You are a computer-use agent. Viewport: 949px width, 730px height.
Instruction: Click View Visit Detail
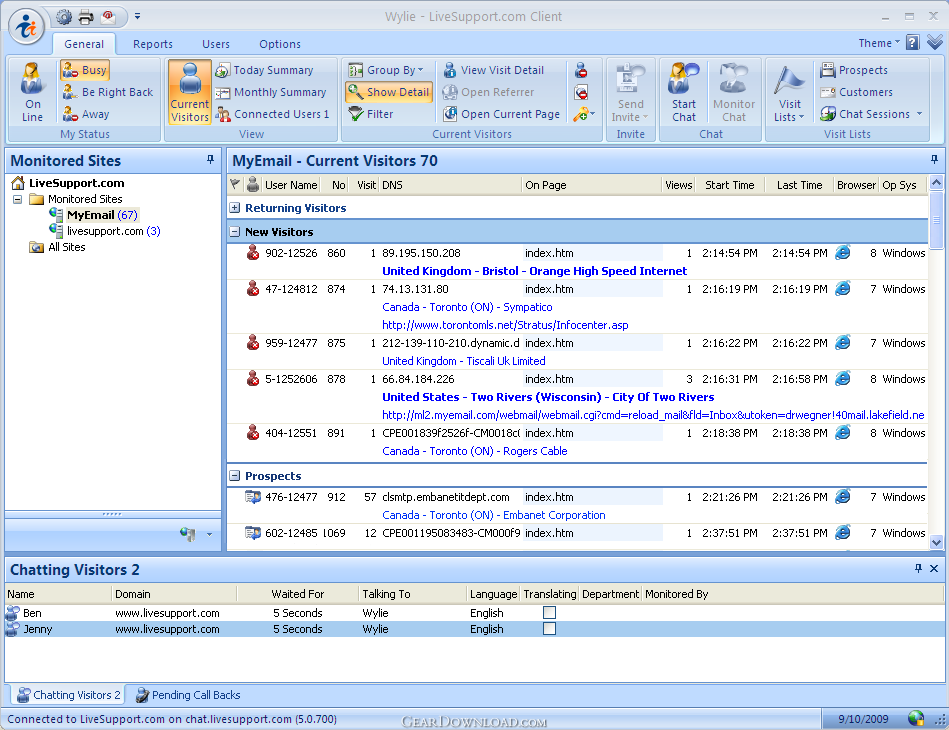tap(493, 70)
